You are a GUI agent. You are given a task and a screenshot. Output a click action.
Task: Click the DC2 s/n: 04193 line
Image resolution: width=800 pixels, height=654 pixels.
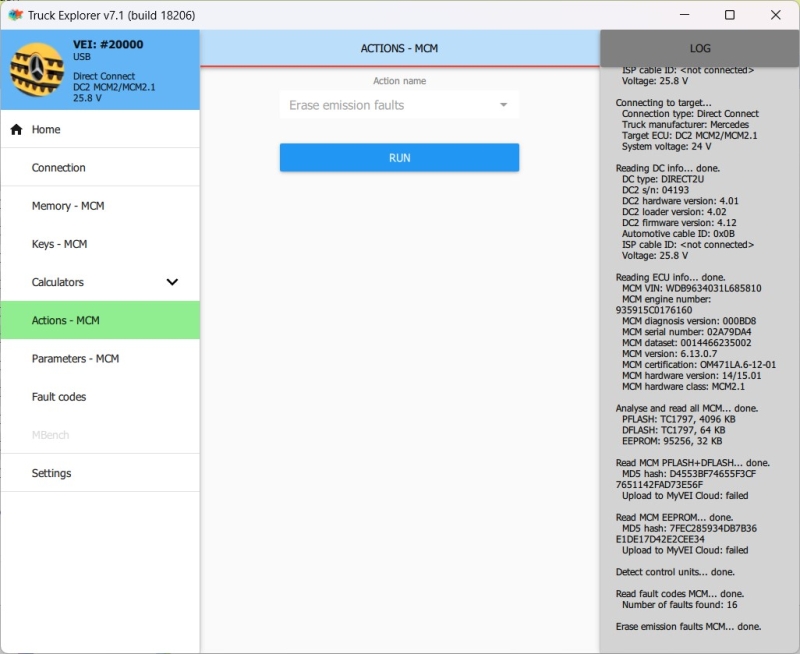coord(655,190)
